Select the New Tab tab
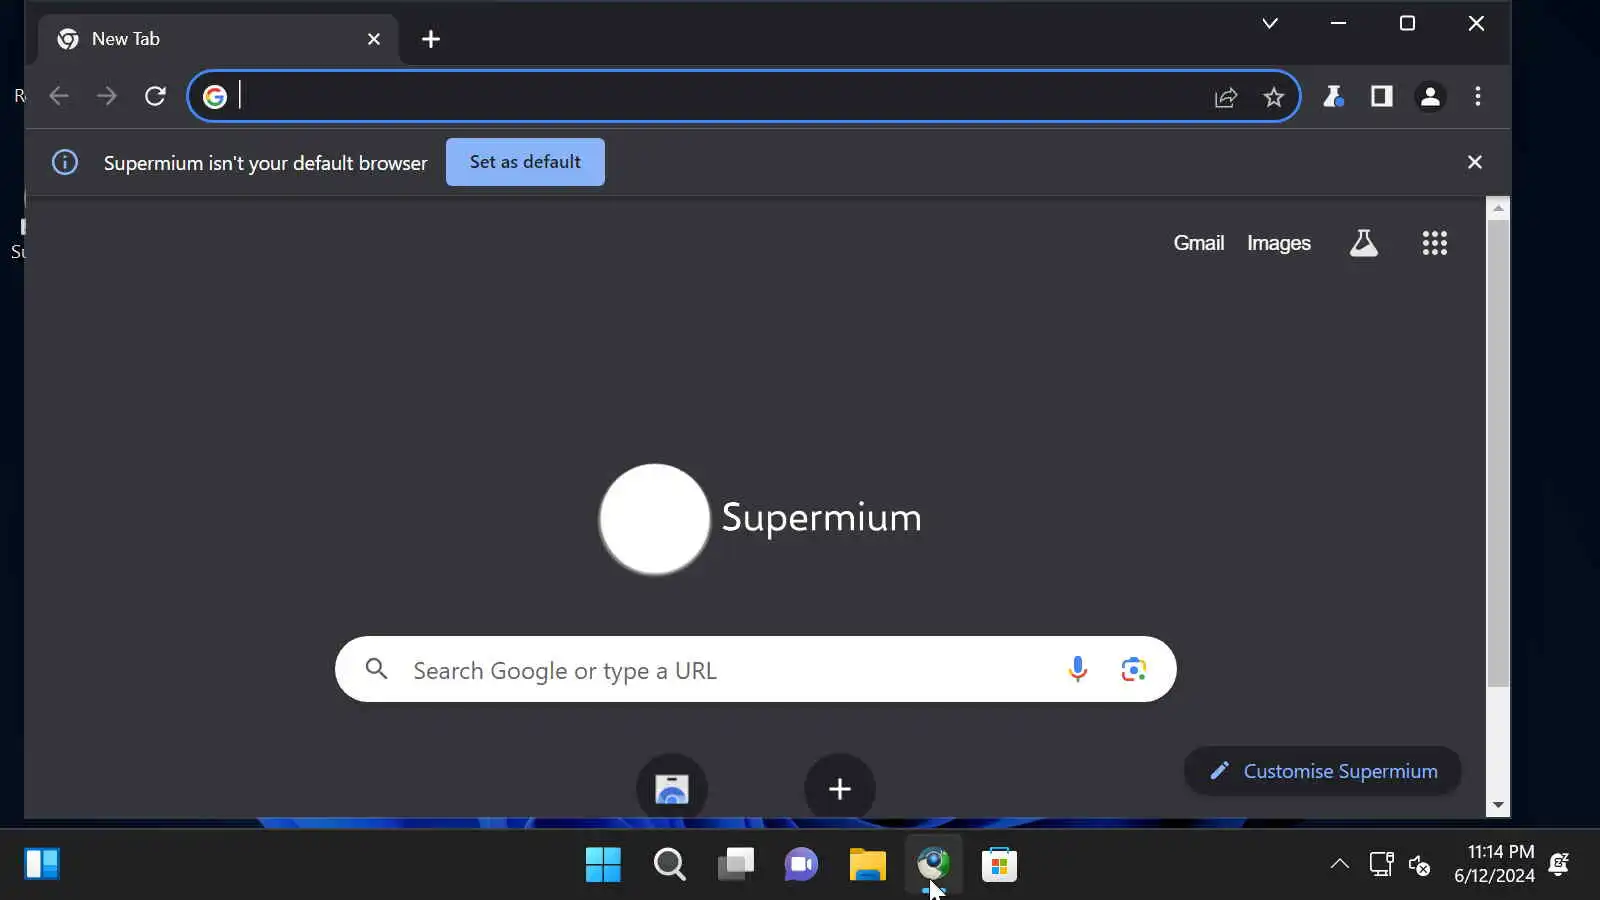1600x900 pixels. 218,39
